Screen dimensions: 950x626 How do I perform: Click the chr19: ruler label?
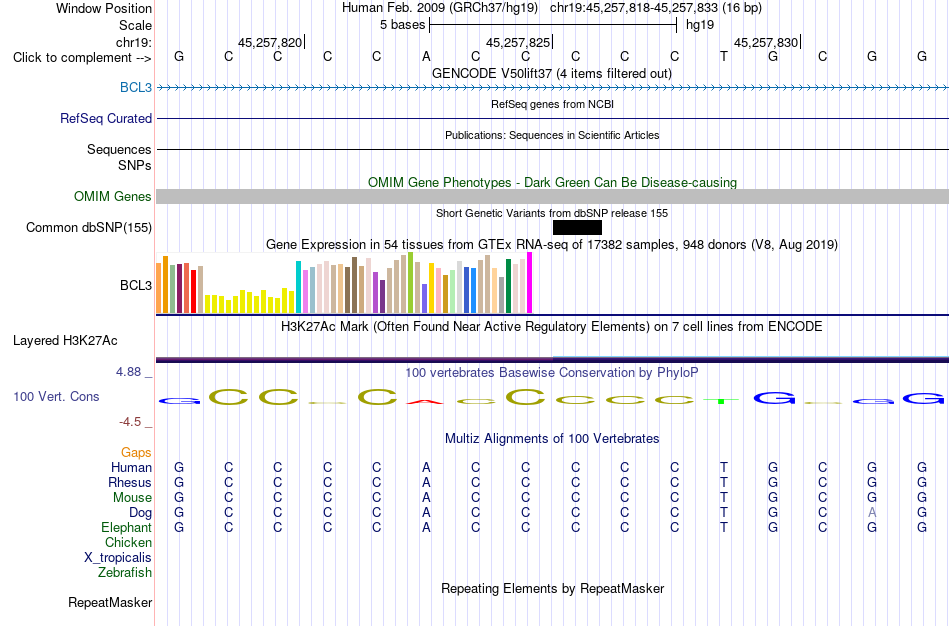pyautogui.click(x=134, y=42)
